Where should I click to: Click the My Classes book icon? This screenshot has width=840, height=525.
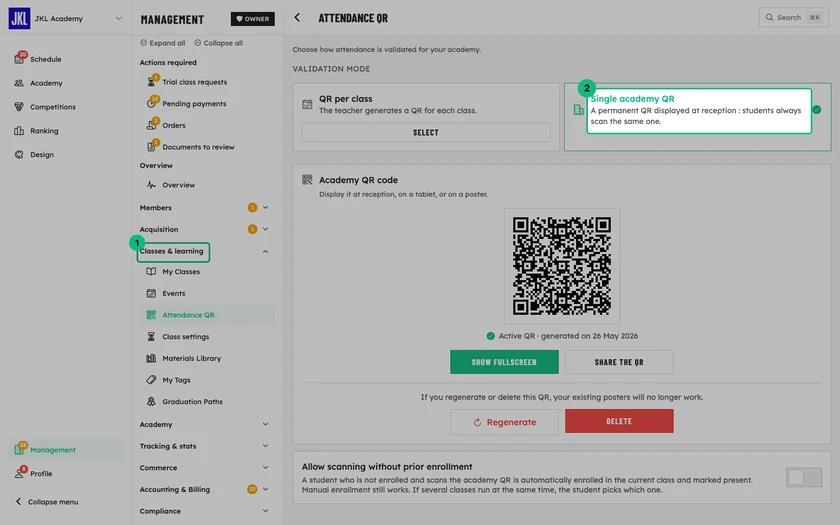point(151,272)
